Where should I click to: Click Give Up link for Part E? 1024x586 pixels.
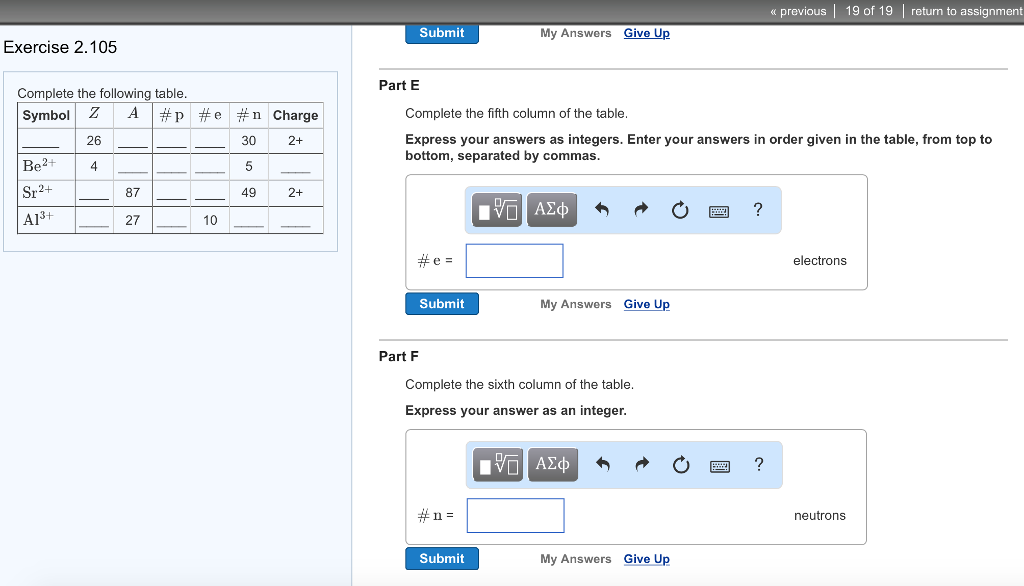click(x=646, y=304)
